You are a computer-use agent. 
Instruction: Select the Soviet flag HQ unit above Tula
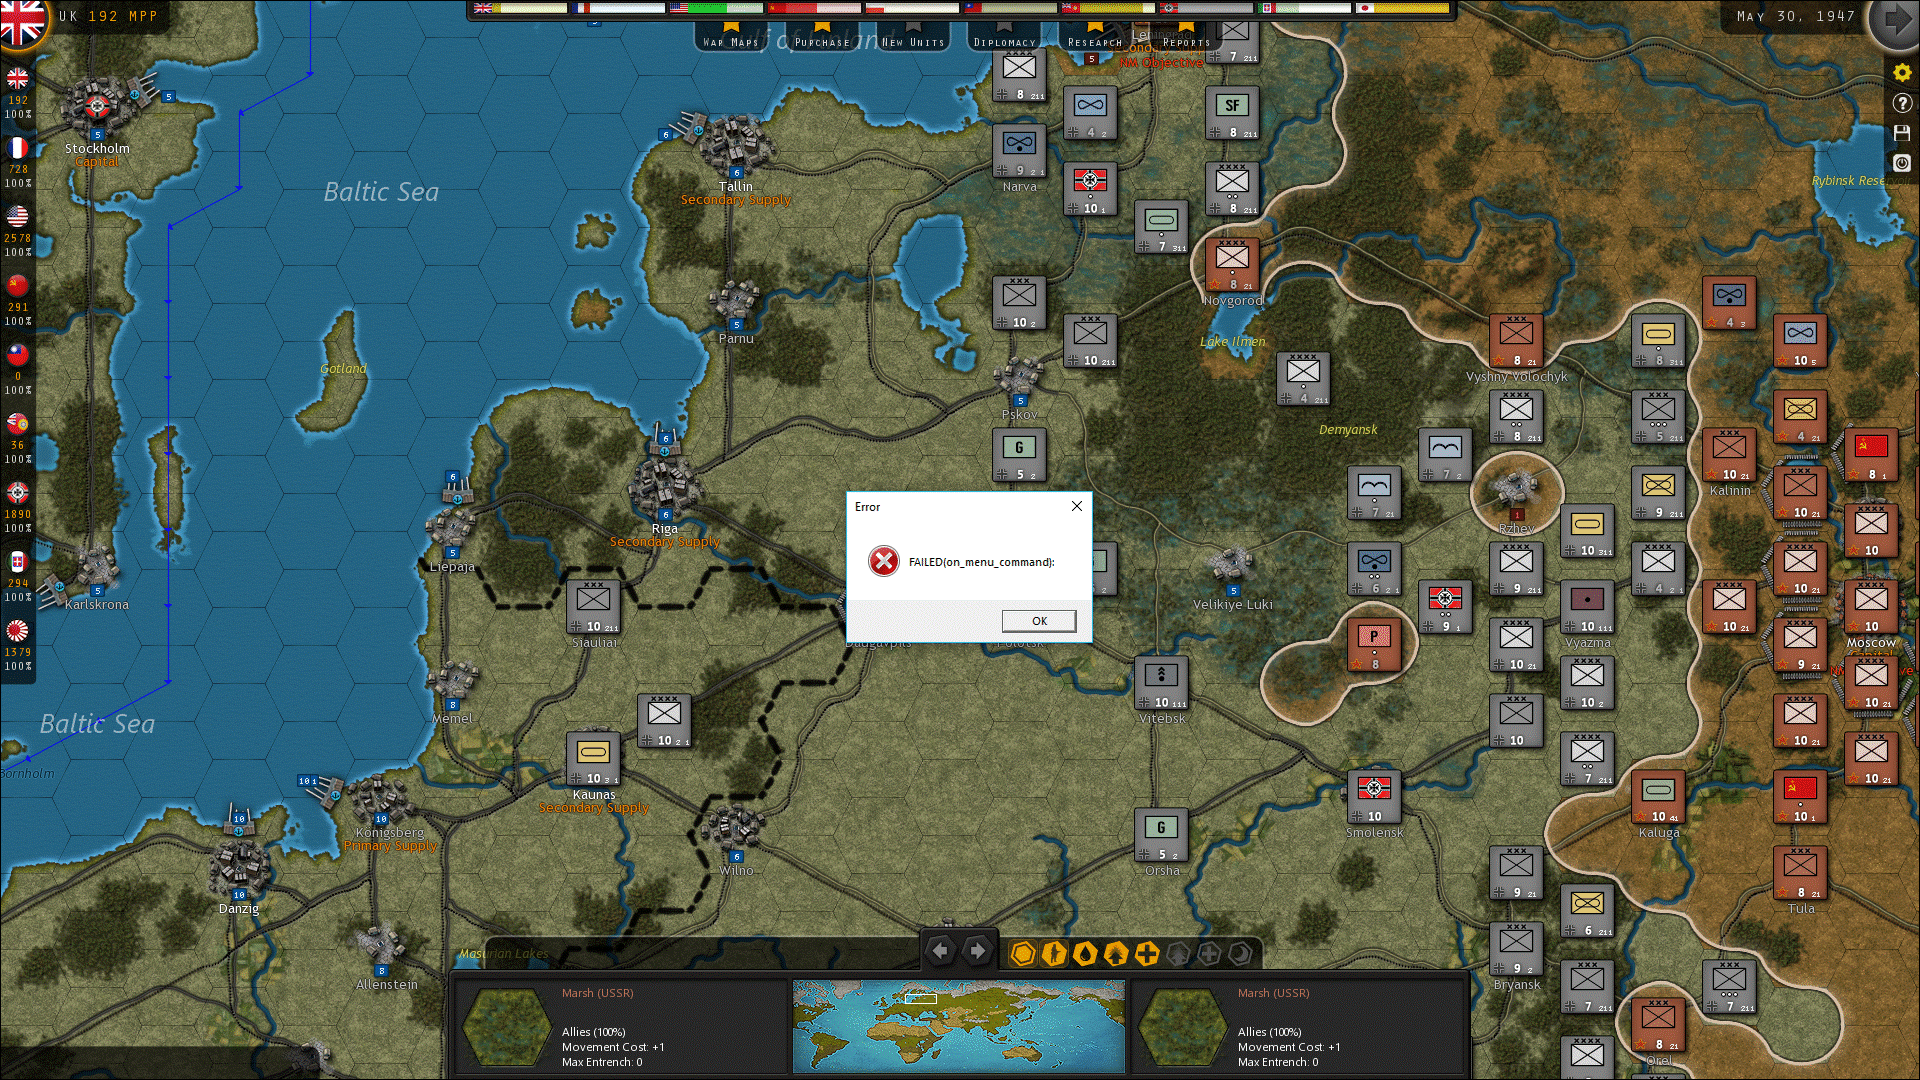point(1800,797)
